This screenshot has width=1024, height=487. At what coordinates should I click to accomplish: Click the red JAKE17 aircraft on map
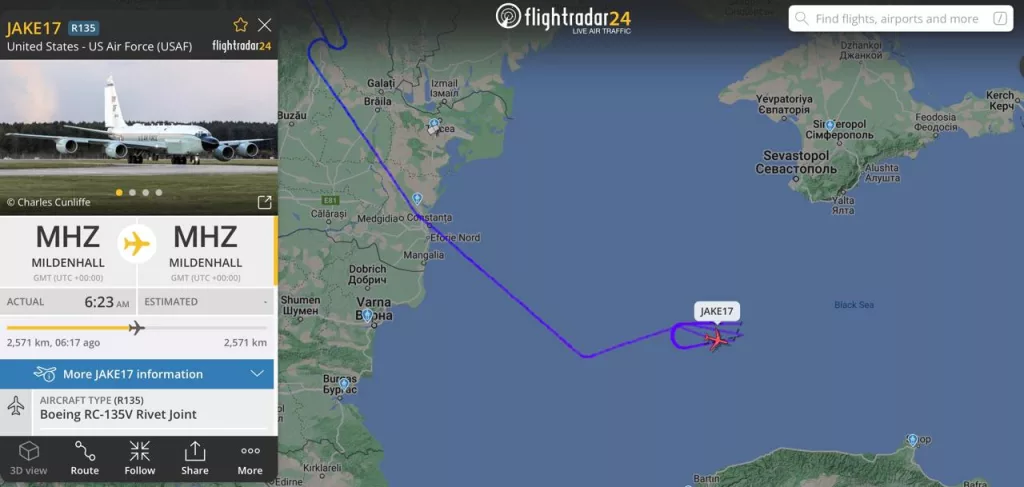pyautogui.click(x=716, y=339)
